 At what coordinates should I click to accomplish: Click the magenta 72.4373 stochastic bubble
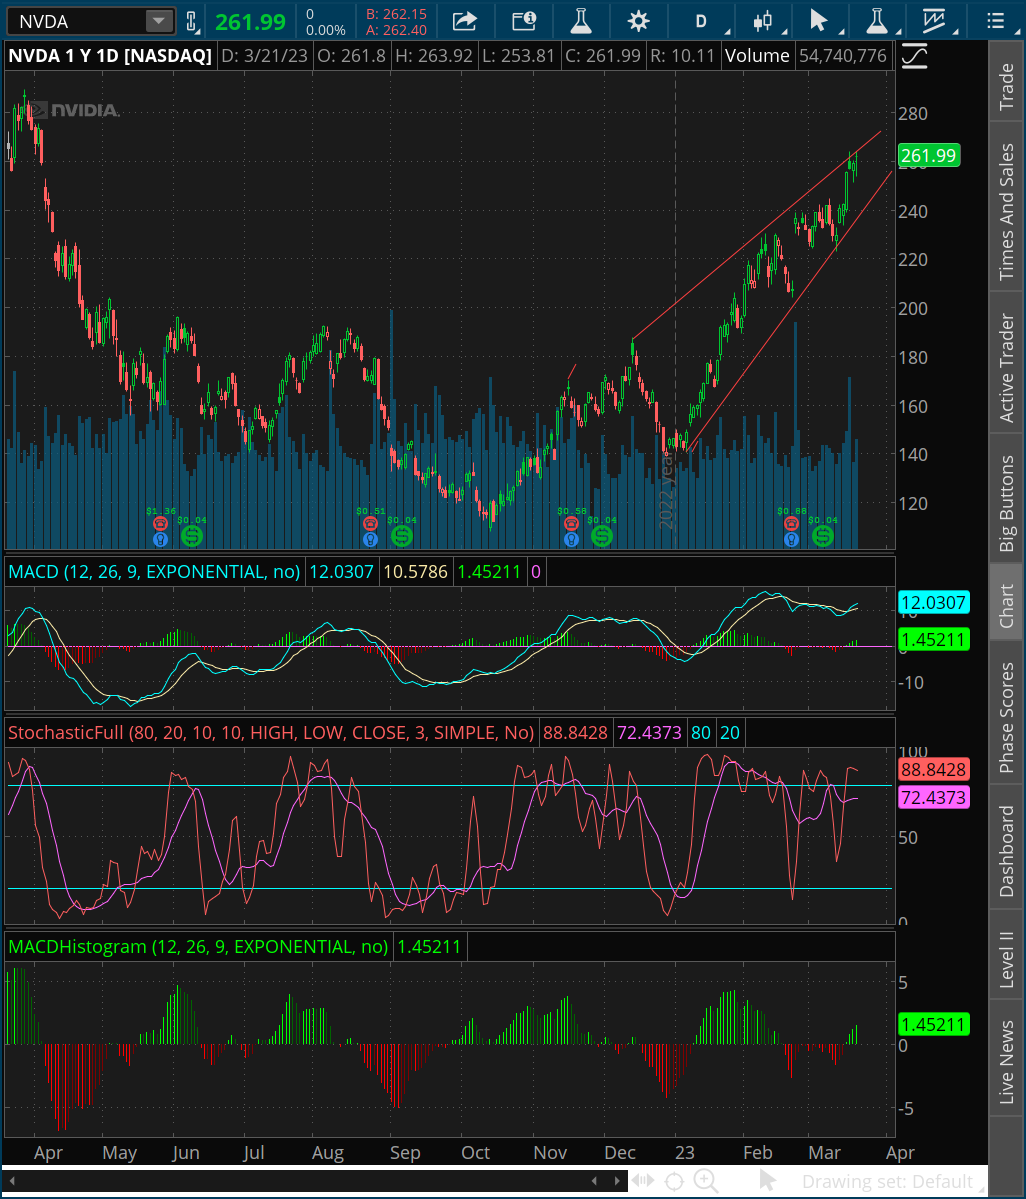933,798
